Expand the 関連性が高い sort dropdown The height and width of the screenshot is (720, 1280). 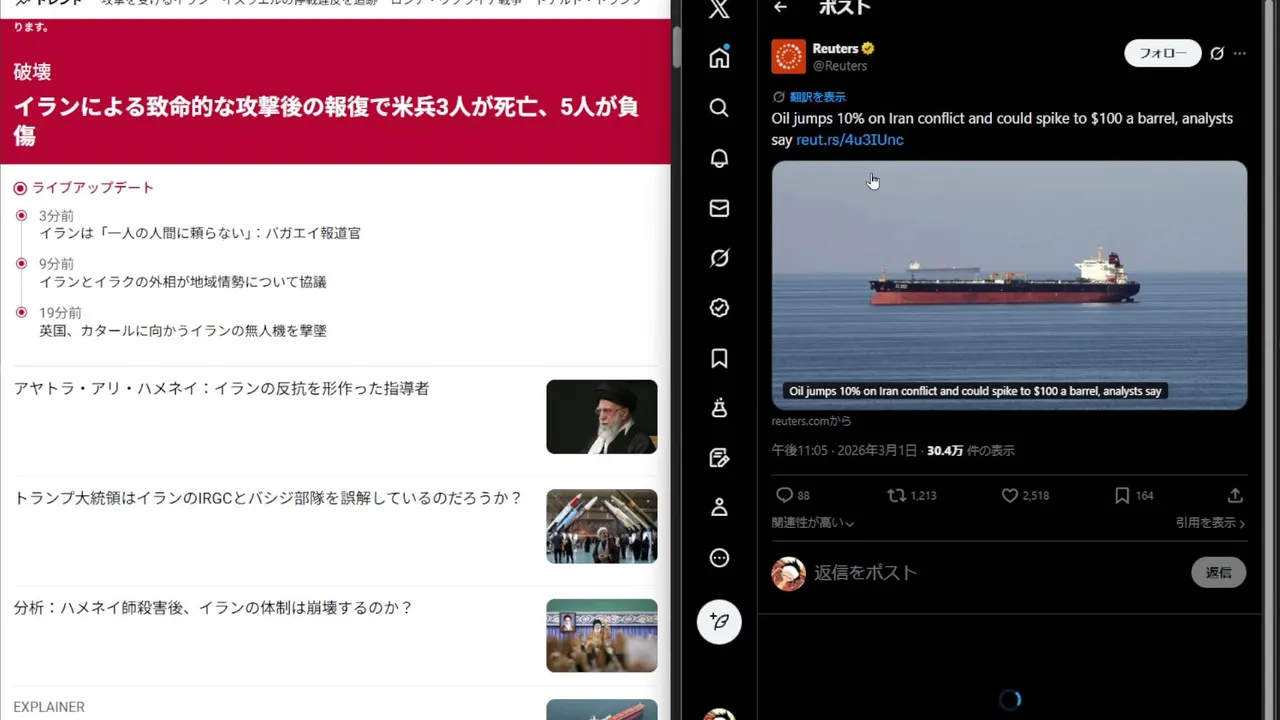pos(813,523)
